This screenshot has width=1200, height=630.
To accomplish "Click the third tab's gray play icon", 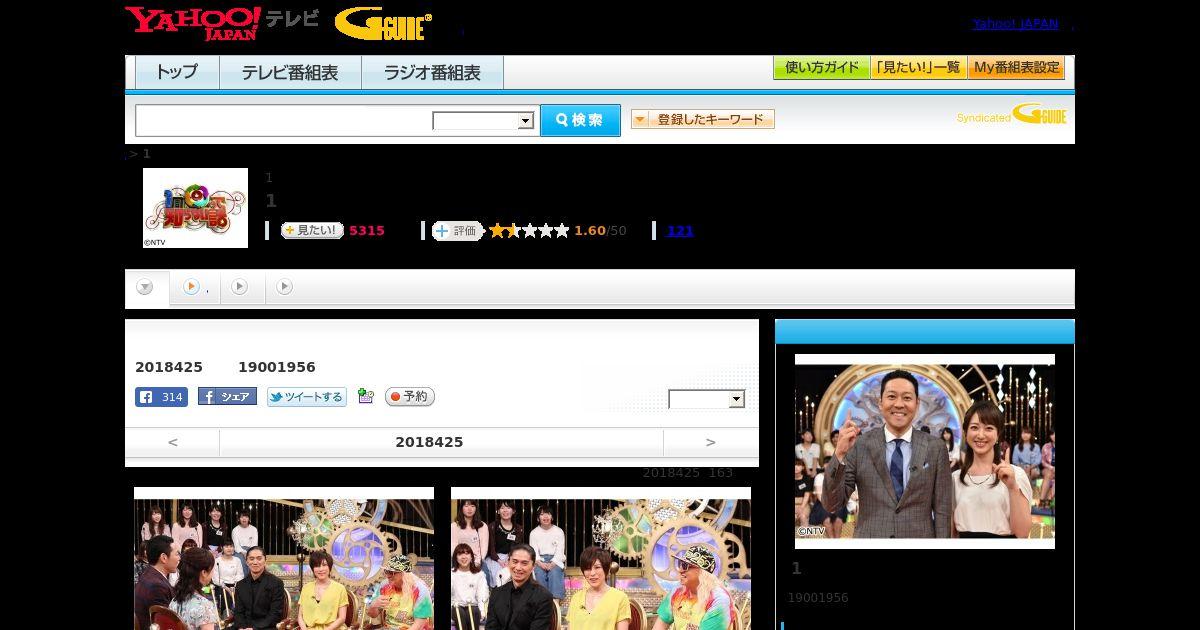I will tap(239, 287).
